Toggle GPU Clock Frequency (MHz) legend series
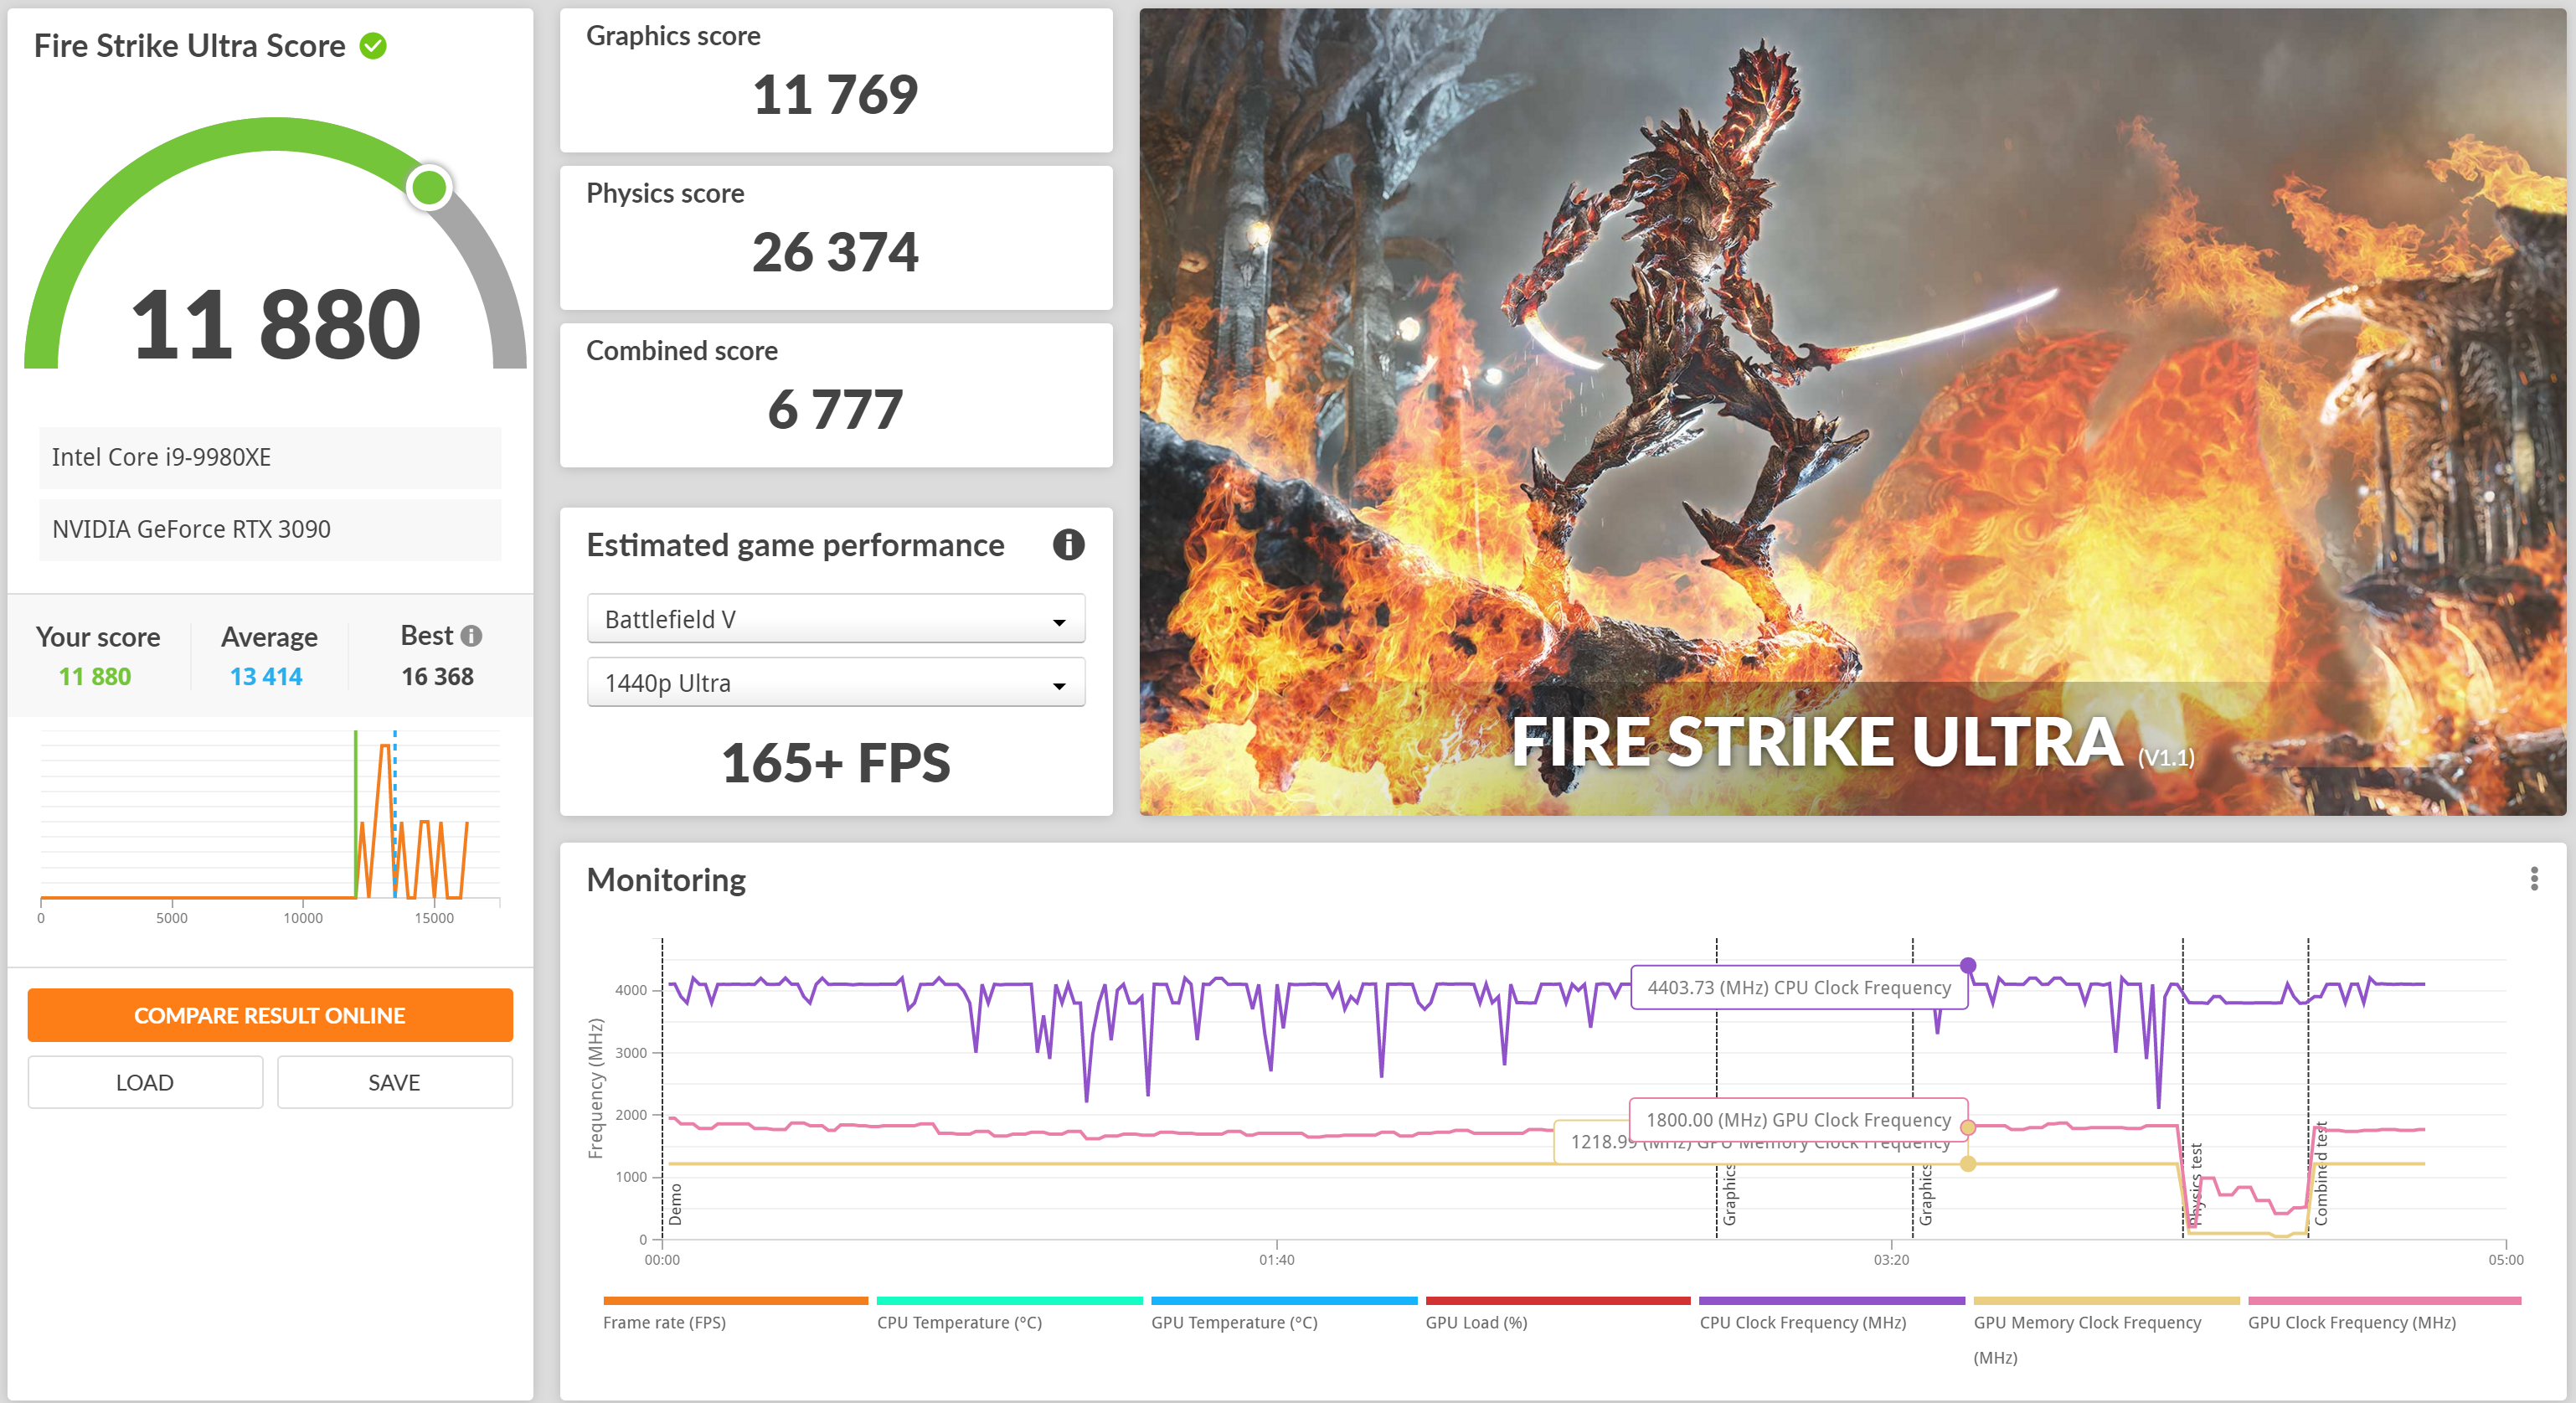The height and width of the screenshot is (1403, 2576). click(2351, 1322)
